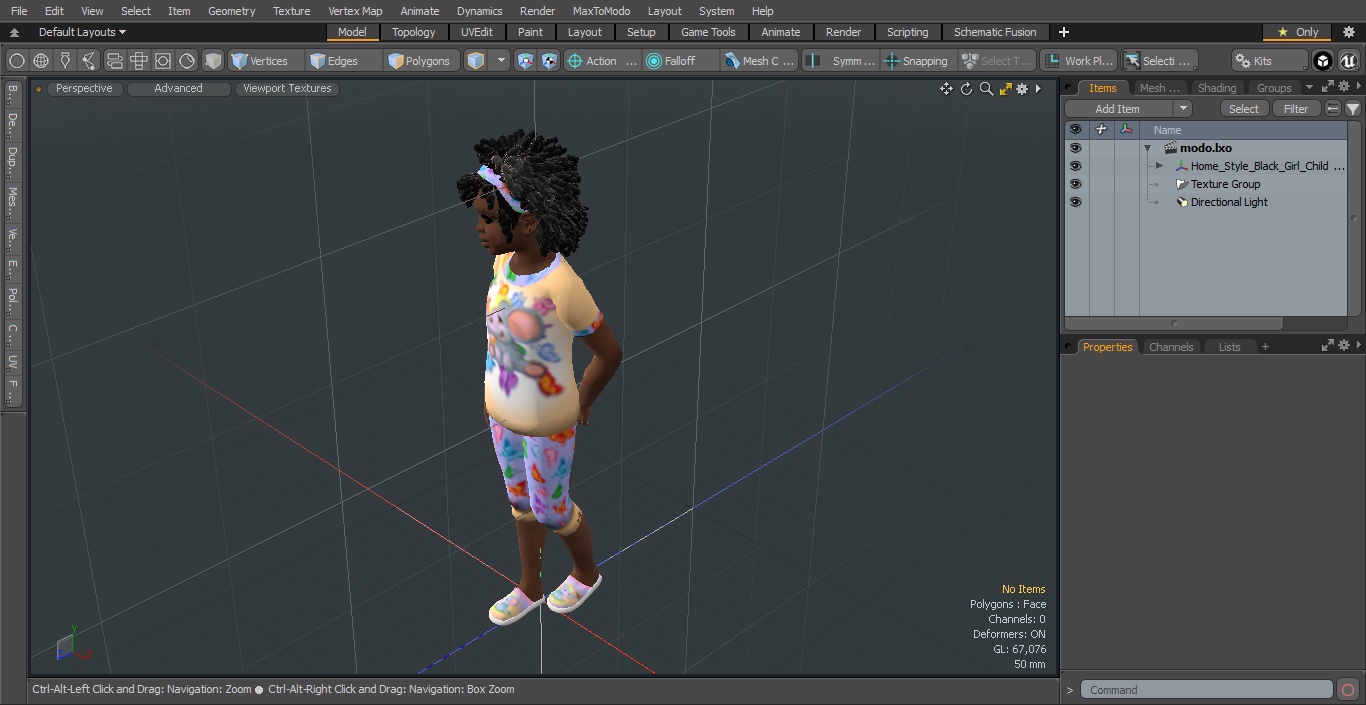Click the Unity cube icon beside Kits
The width and height of the screenshot is (1366, 705).
pyautogui.click(x=1323, y=61)
